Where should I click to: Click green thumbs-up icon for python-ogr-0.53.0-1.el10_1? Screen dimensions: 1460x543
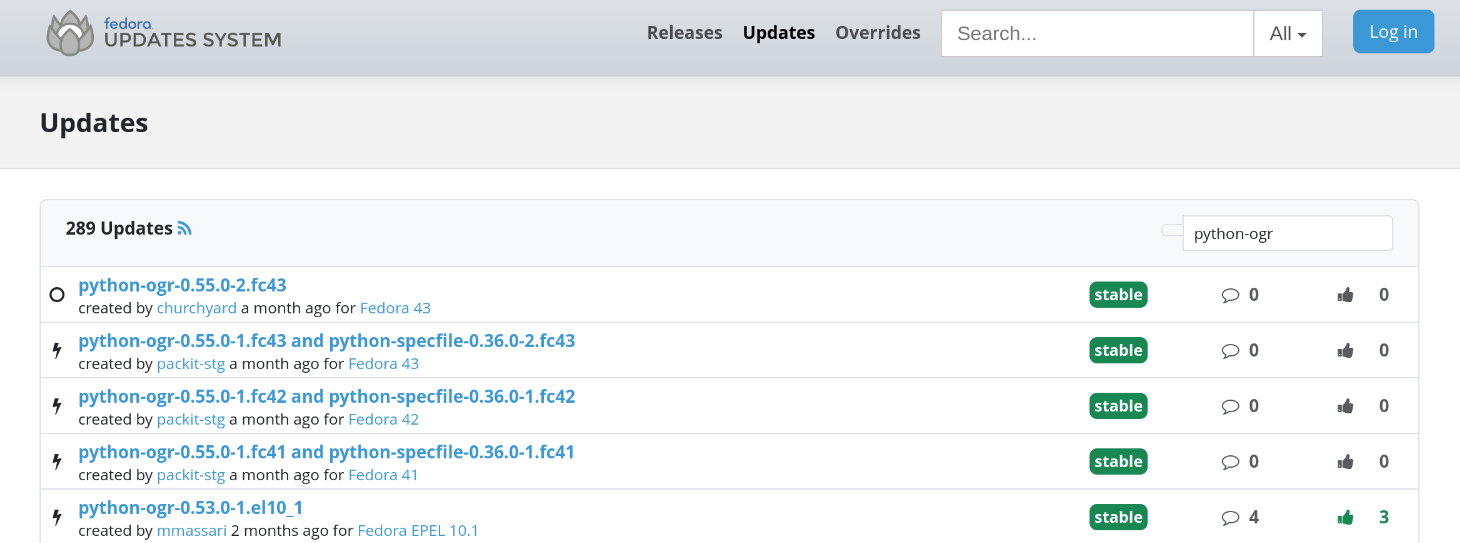tap(1345, 517)
